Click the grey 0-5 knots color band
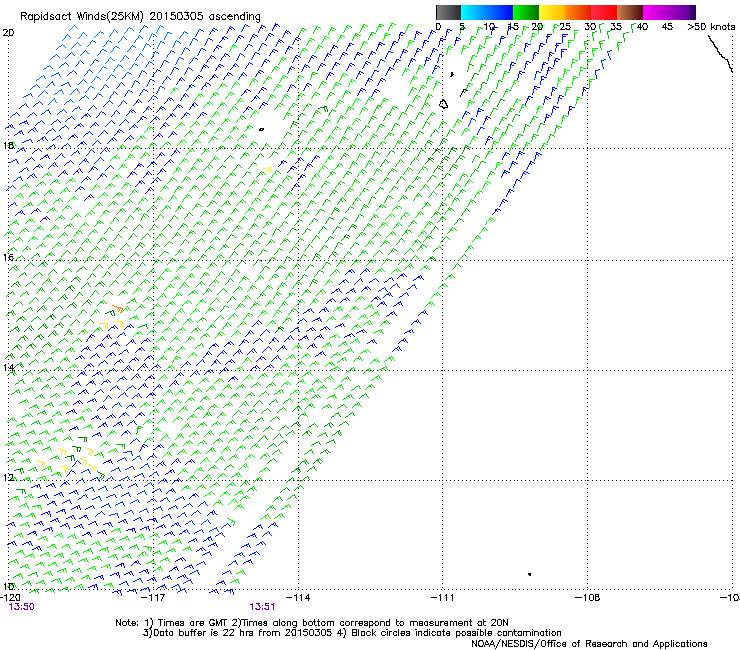The image size is (740, 650). pos(448,12)
